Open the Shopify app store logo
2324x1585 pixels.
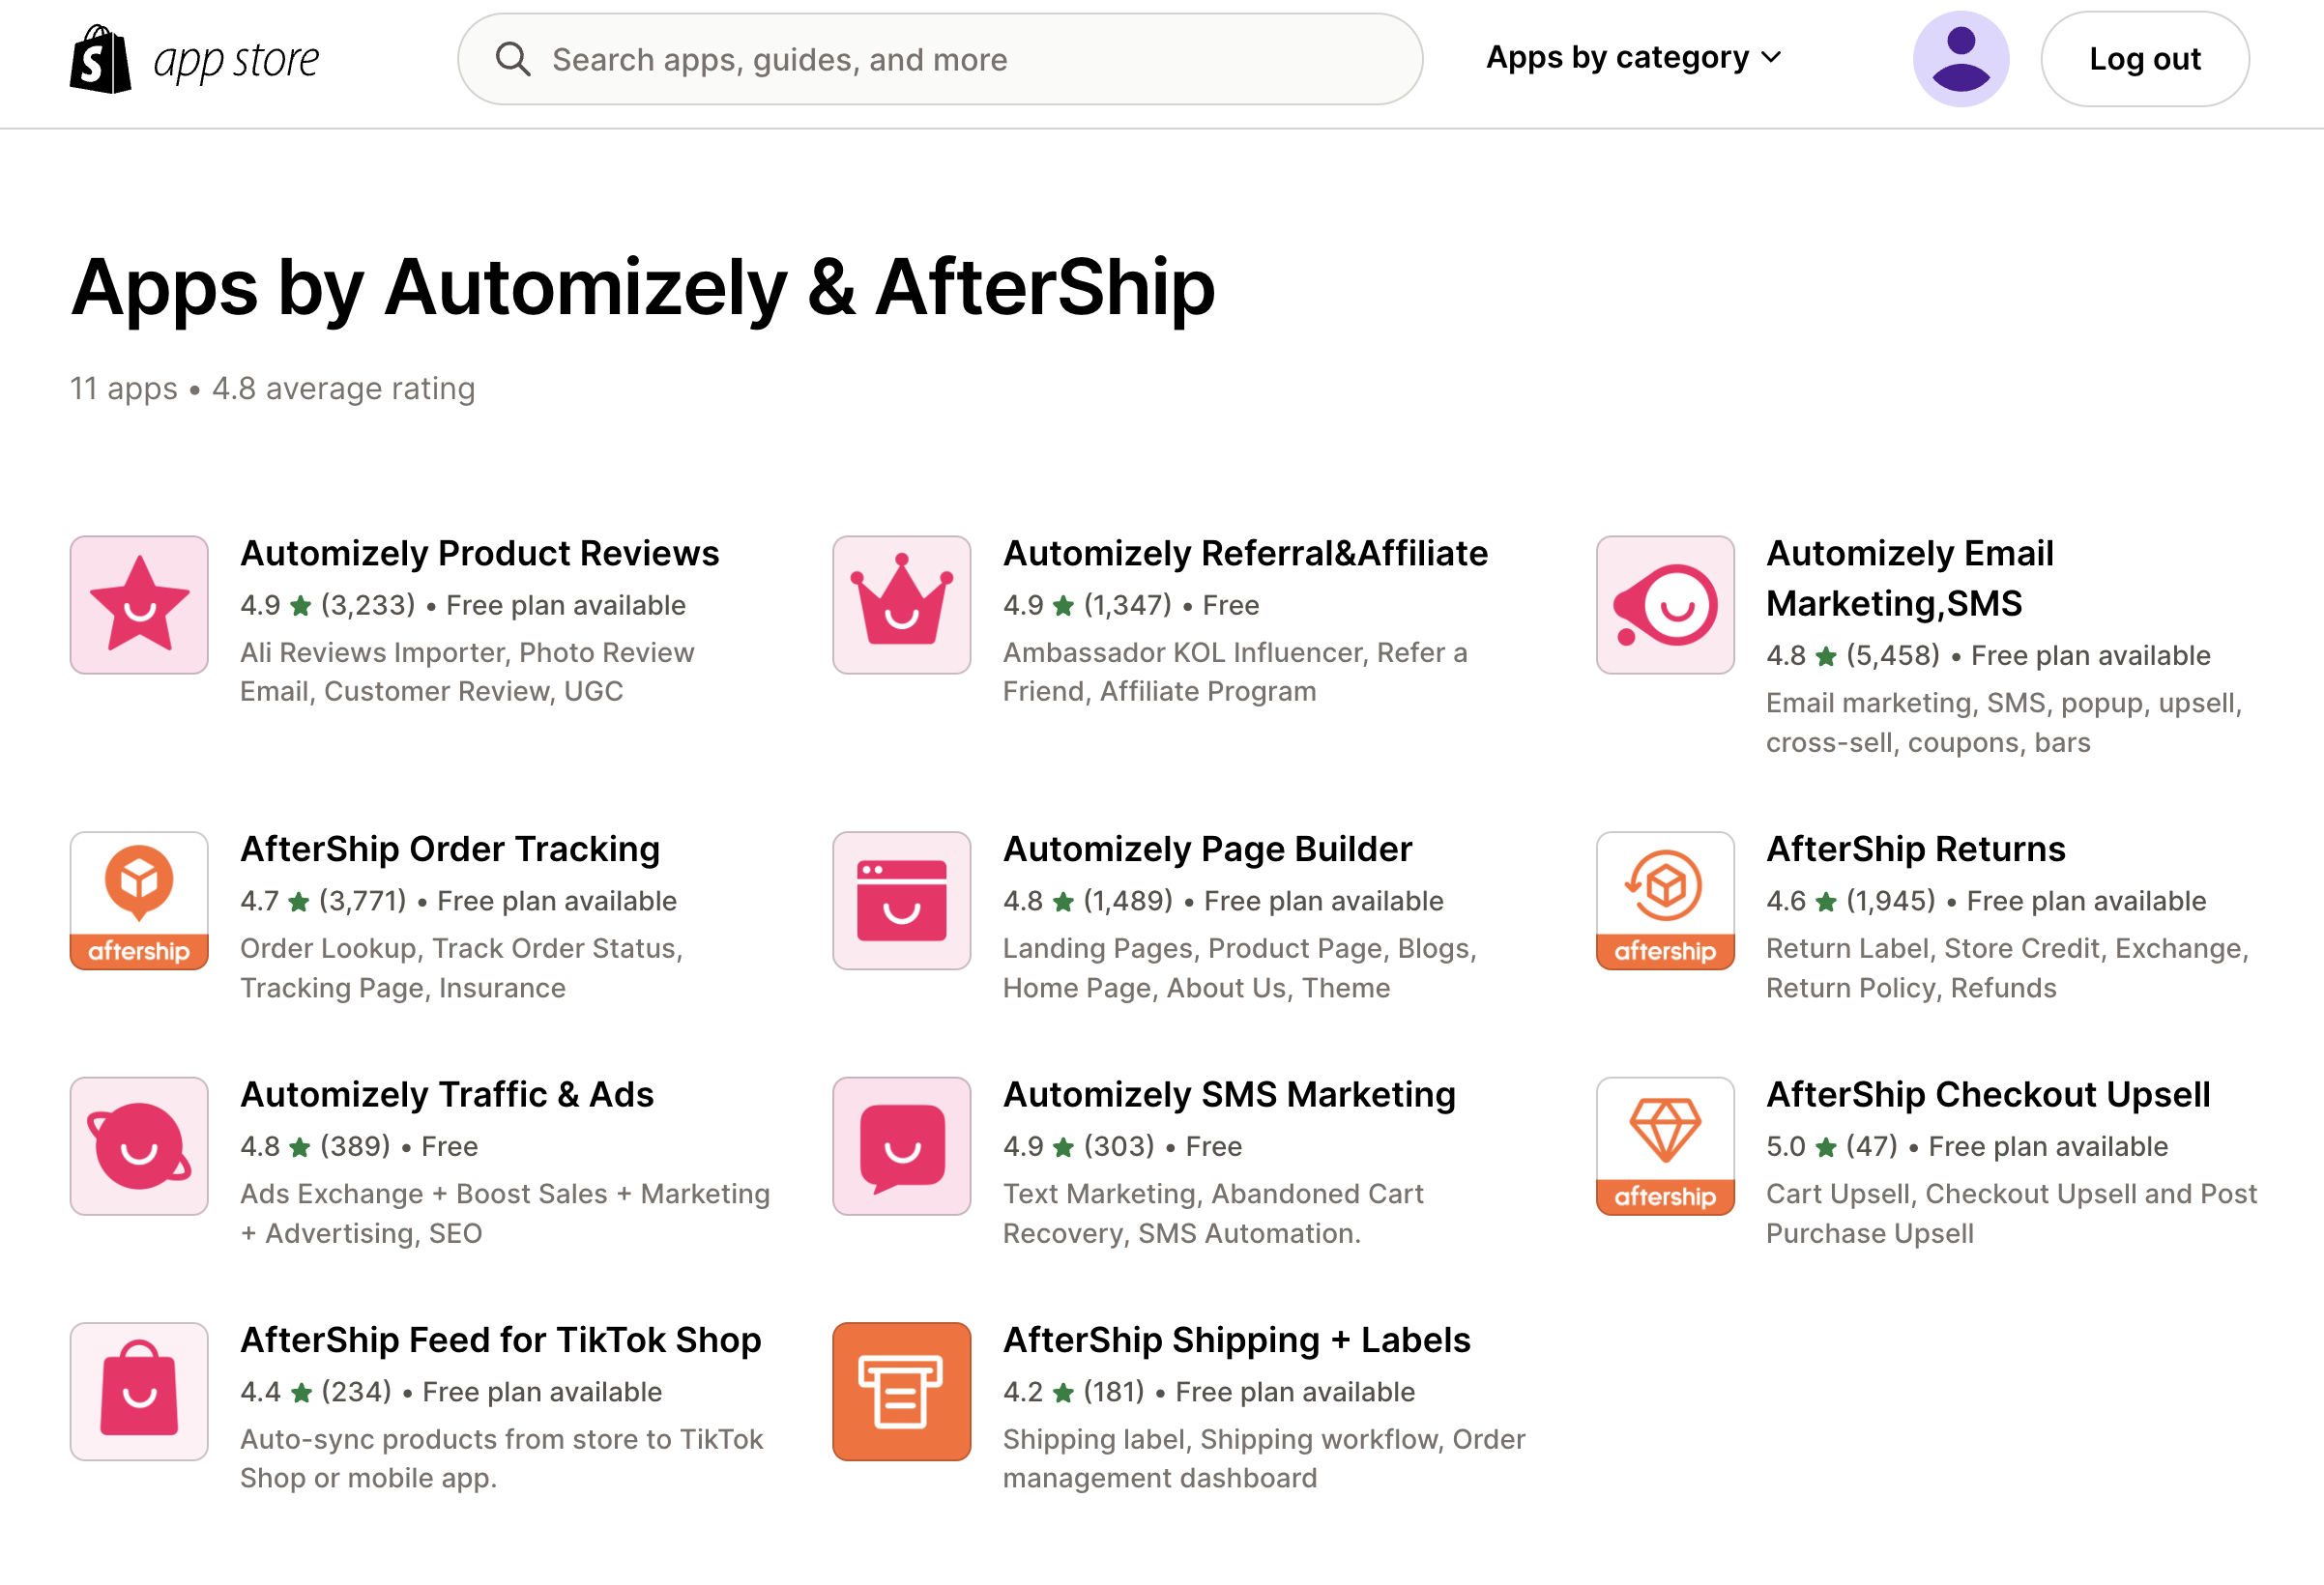coord(195,60)
